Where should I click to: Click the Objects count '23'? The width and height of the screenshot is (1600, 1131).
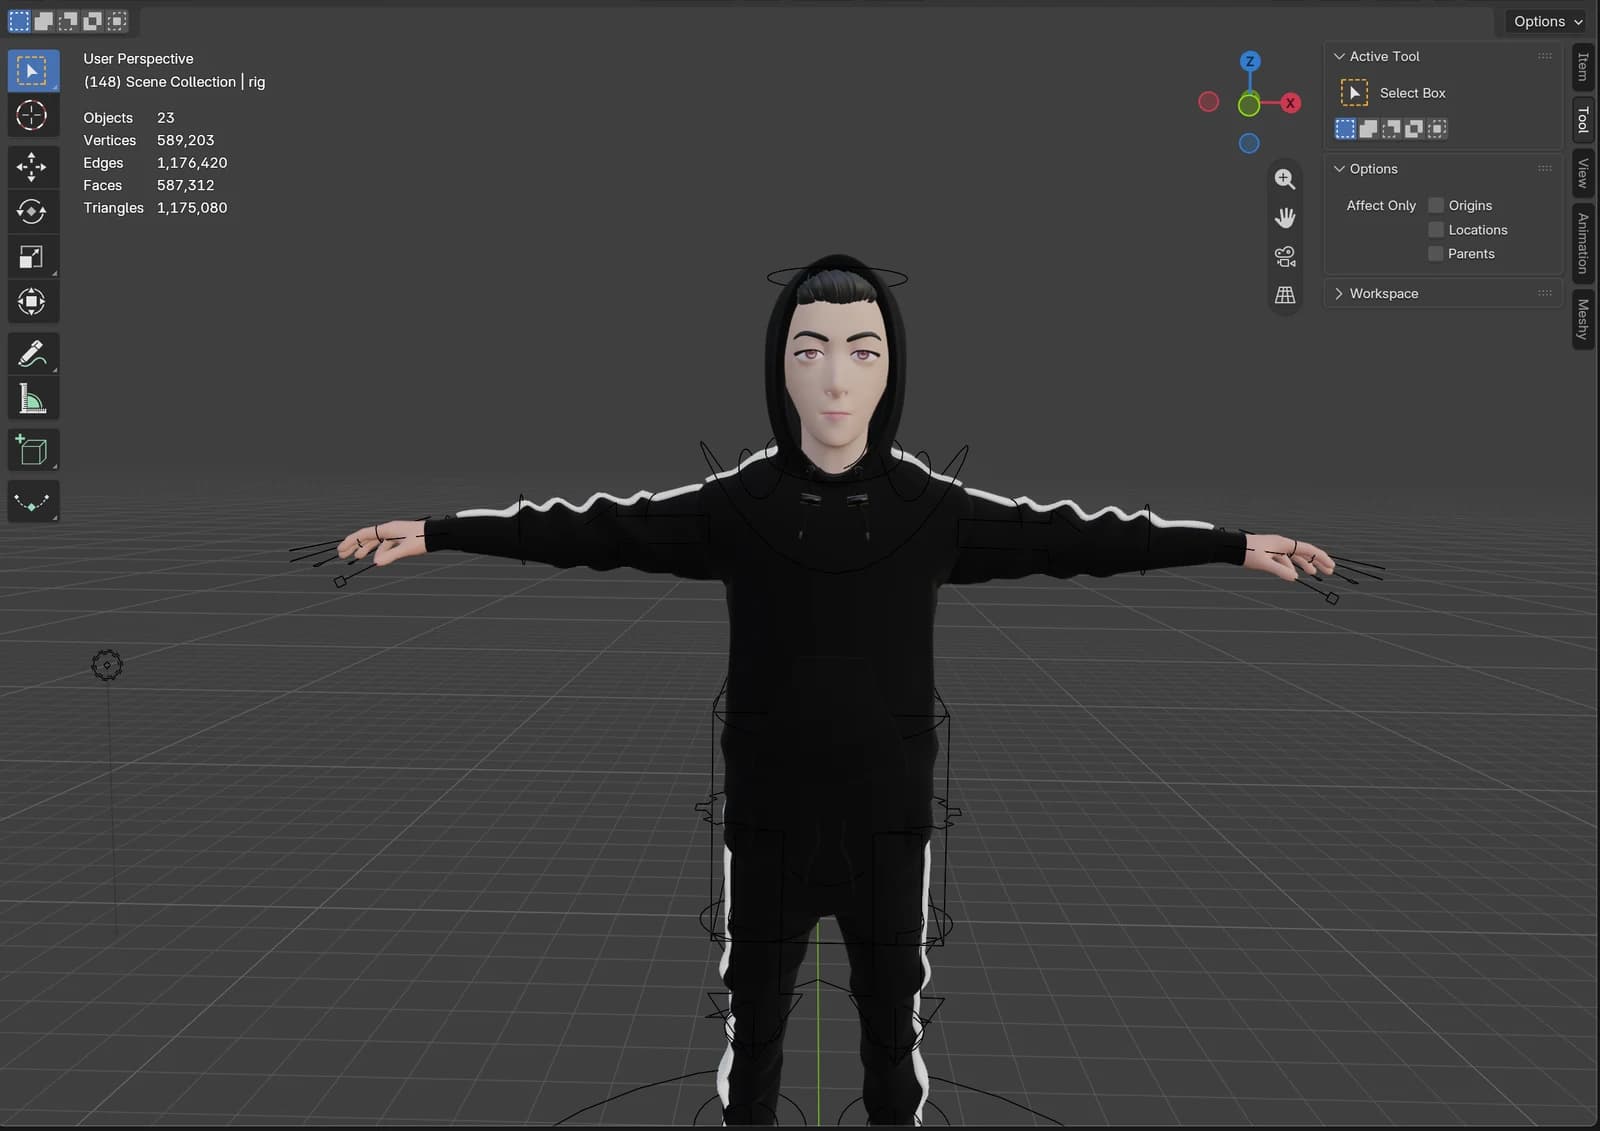pyautogui.click(x=166, y=118)
